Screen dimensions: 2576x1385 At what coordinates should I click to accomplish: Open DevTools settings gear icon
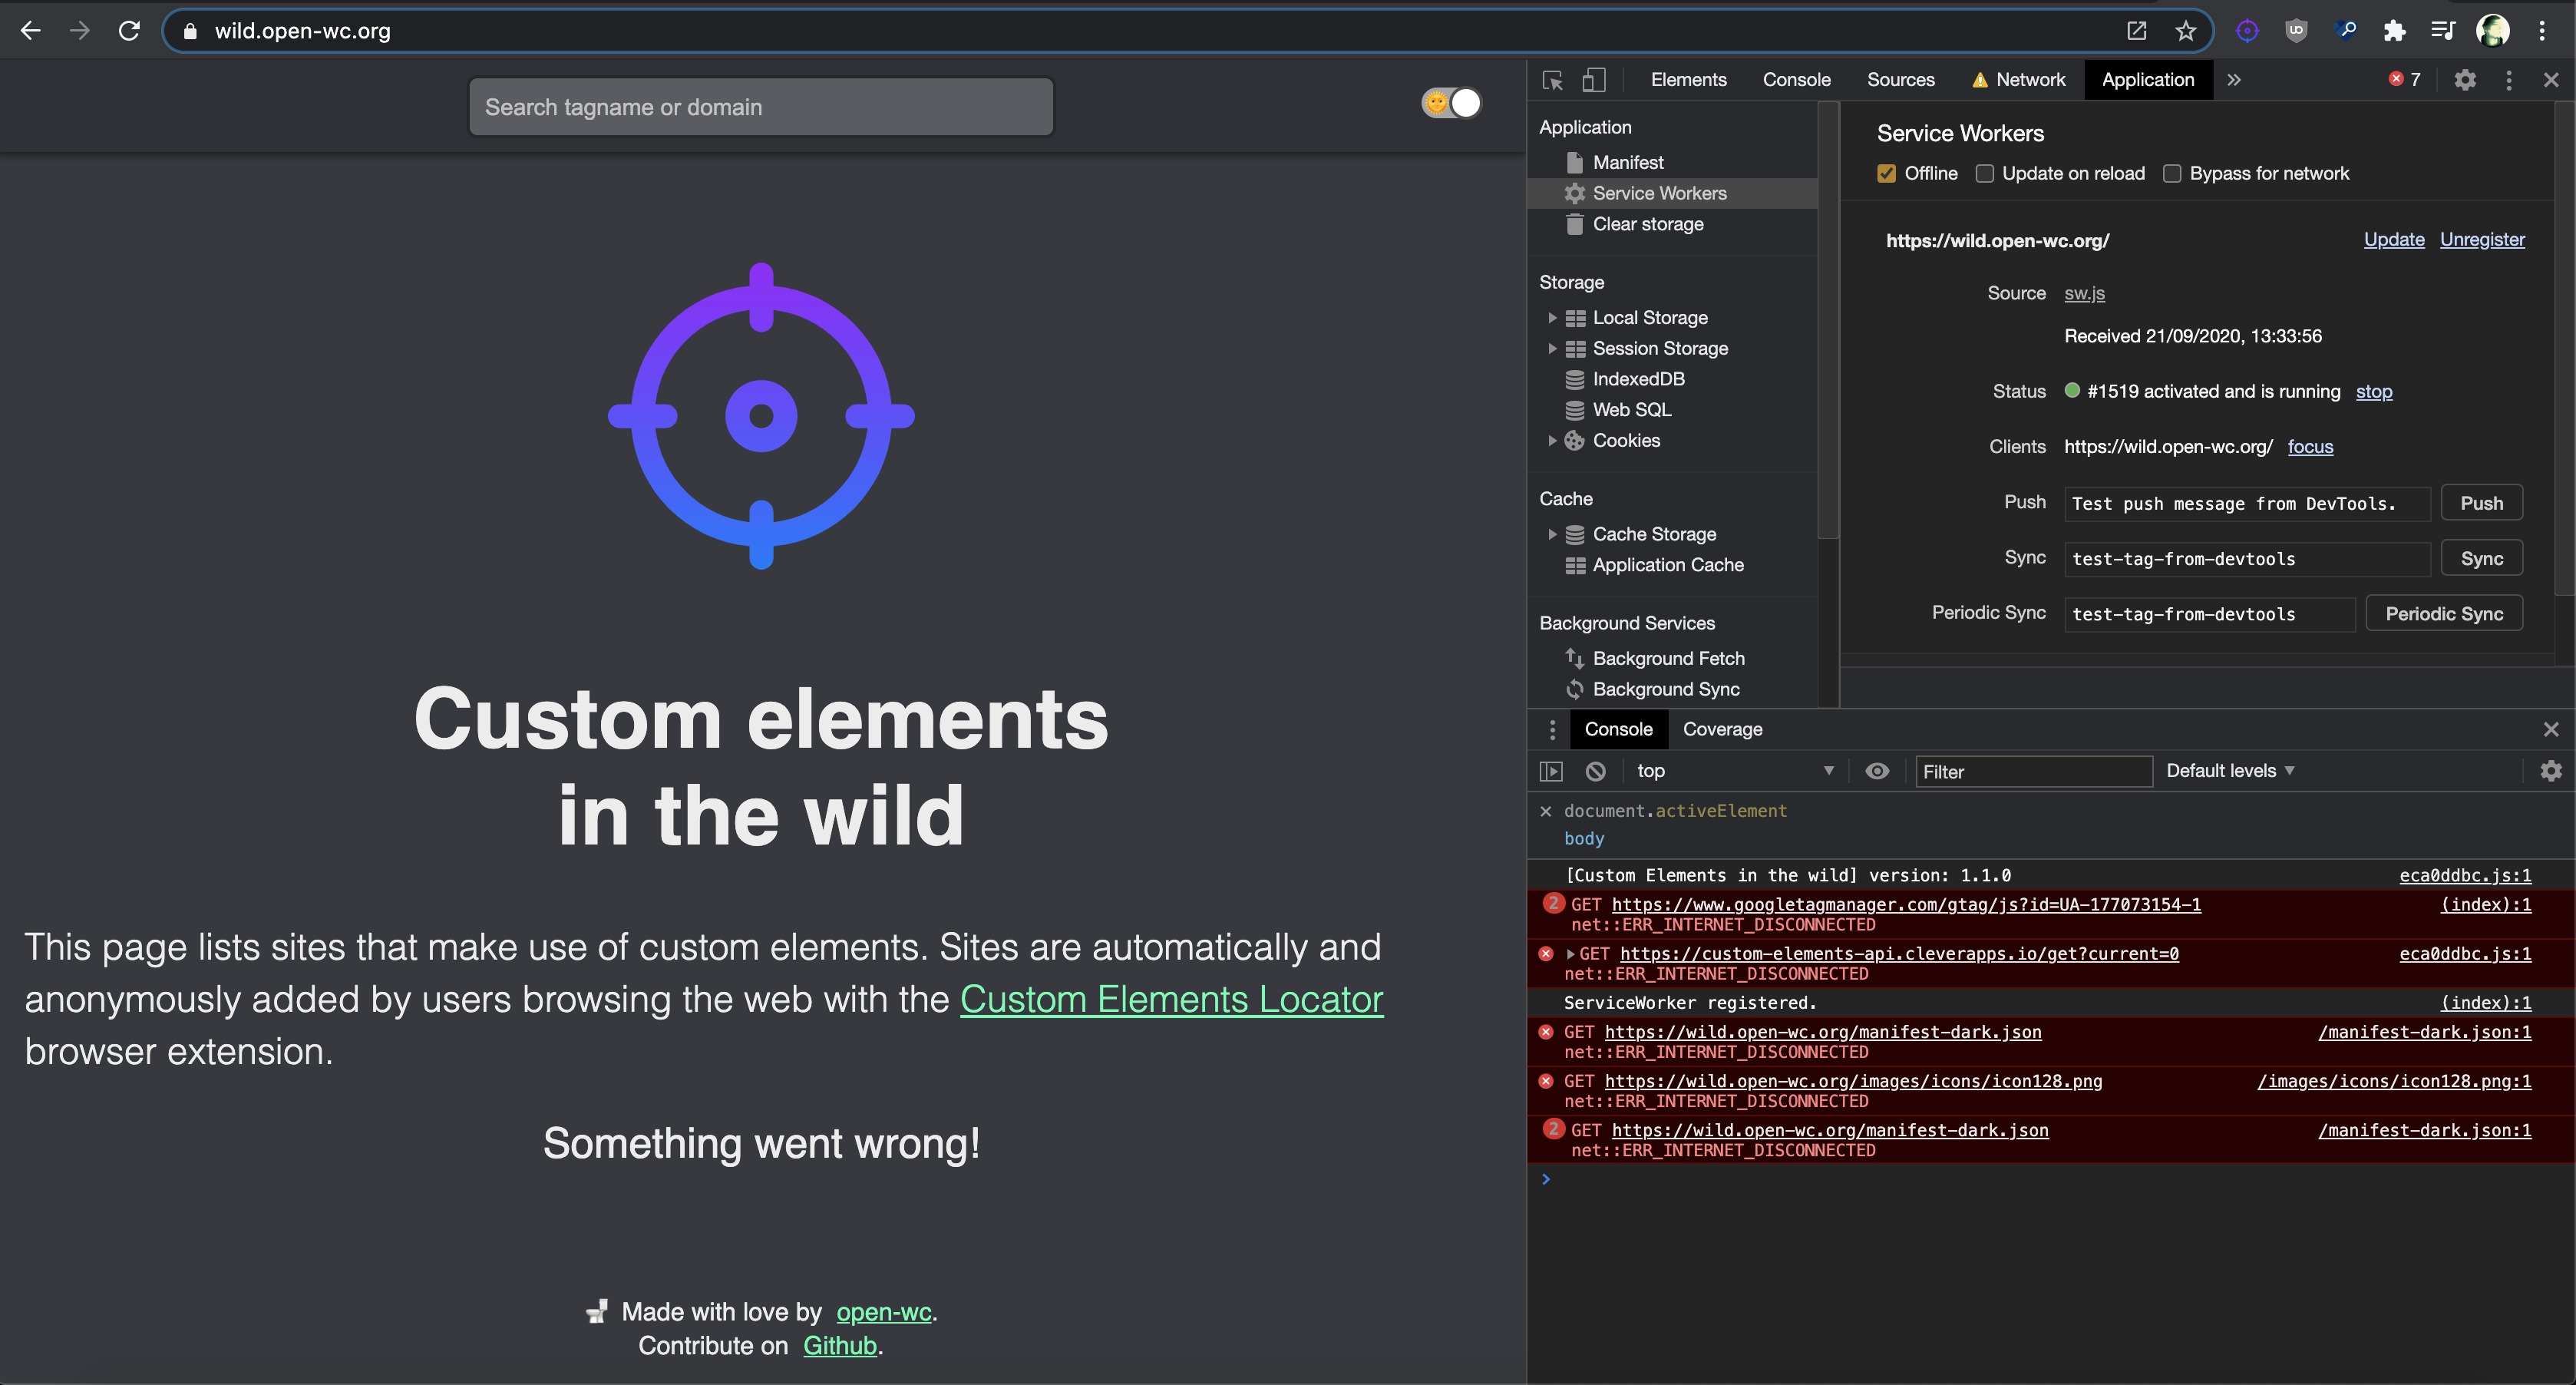2465,80
